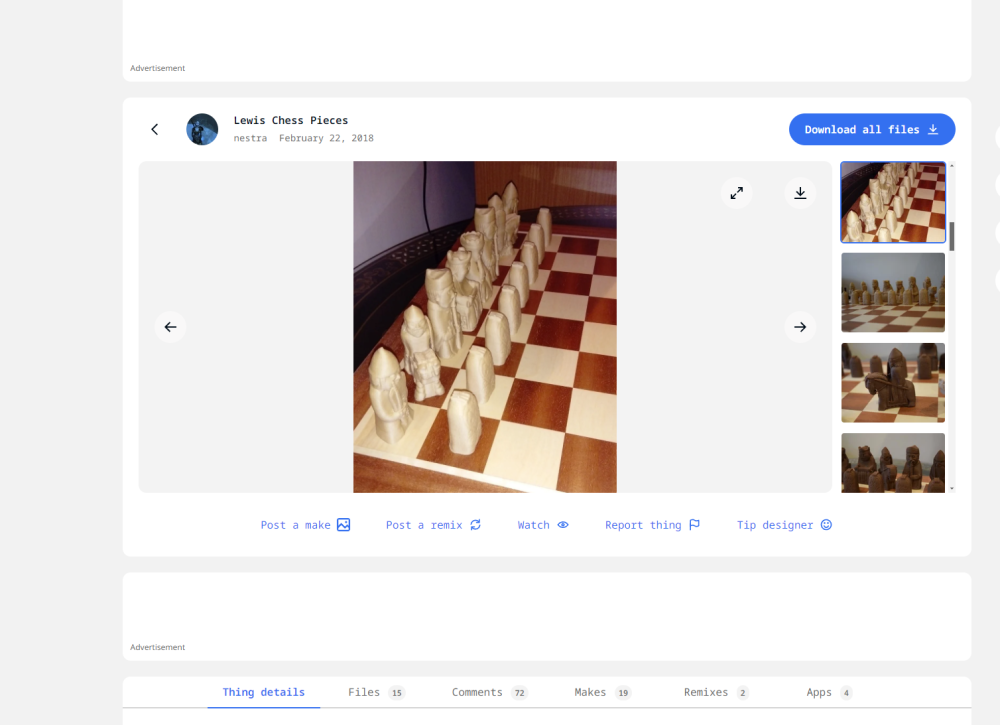Show previous image in gallery

pos(170,327)
